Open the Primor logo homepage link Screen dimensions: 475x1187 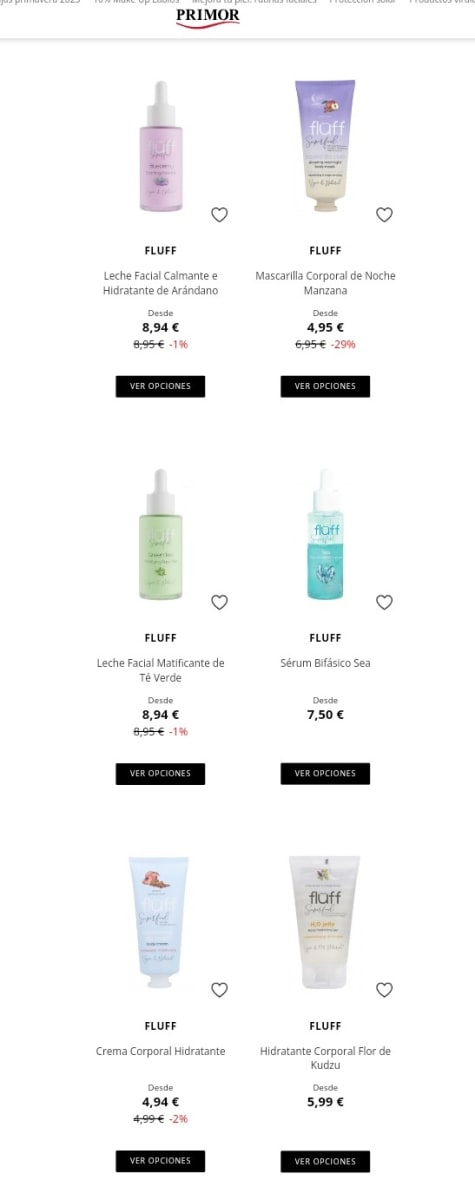point(208,17)
